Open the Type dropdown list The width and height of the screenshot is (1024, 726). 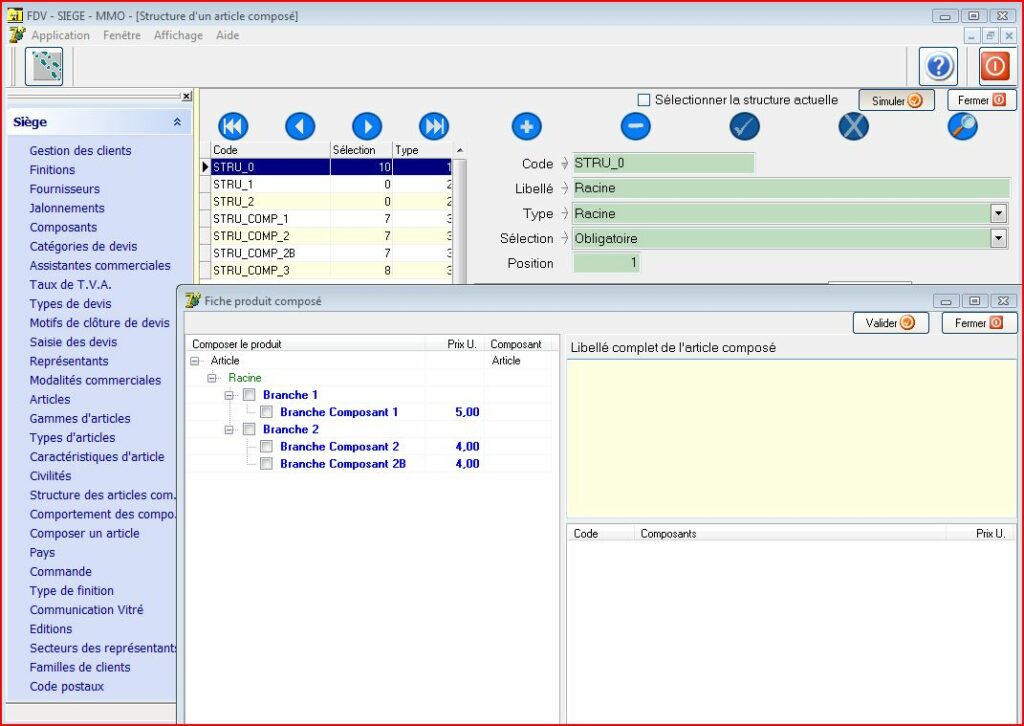998,213
